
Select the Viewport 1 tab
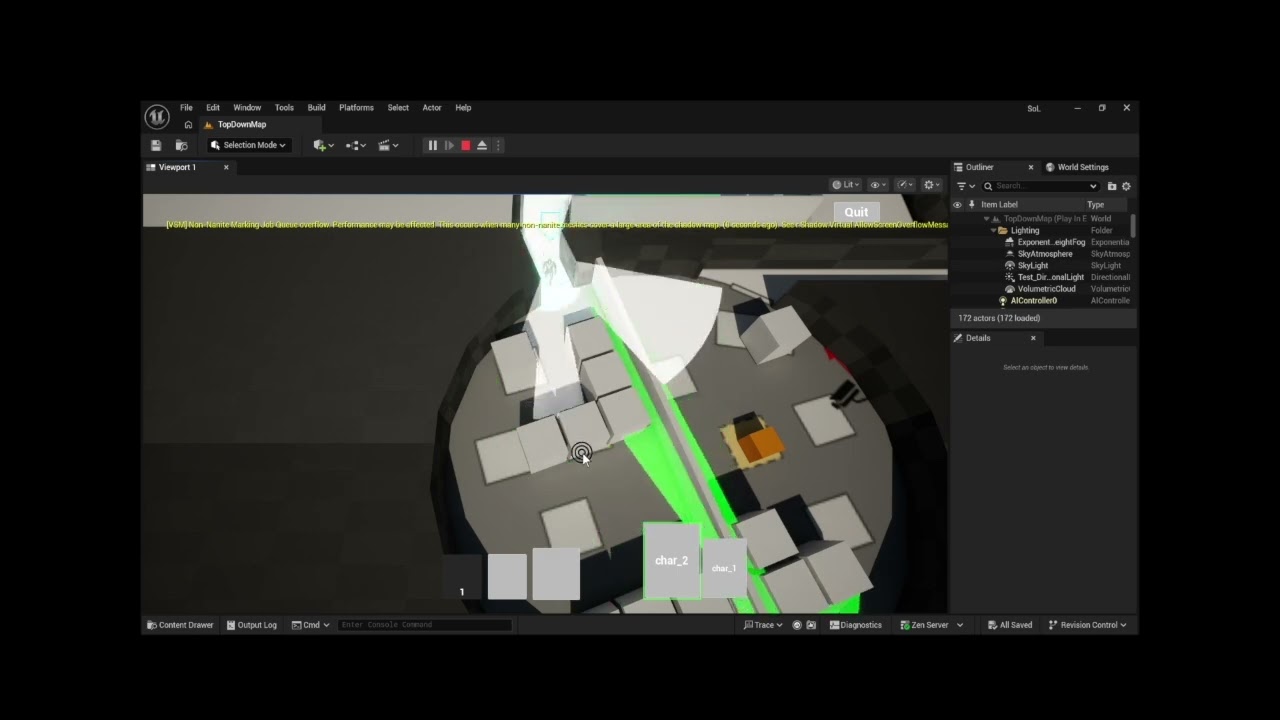click(x=177, y=167)
